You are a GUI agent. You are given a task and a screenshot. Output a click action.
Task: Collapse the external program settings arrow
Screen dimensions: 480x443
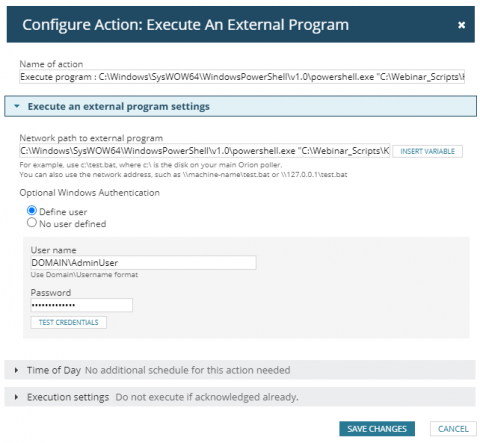(x=17, y=106)
